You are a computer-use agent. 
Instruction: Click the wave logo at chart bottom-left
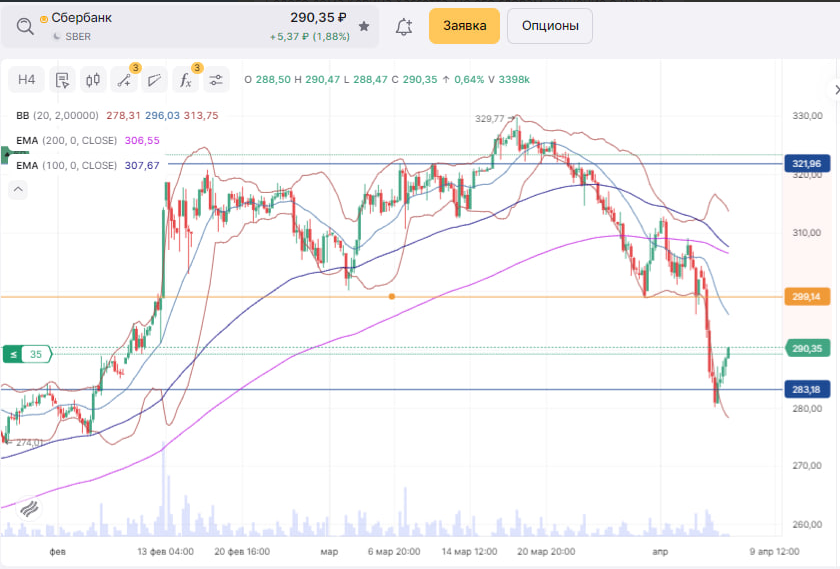click(27, 507)
